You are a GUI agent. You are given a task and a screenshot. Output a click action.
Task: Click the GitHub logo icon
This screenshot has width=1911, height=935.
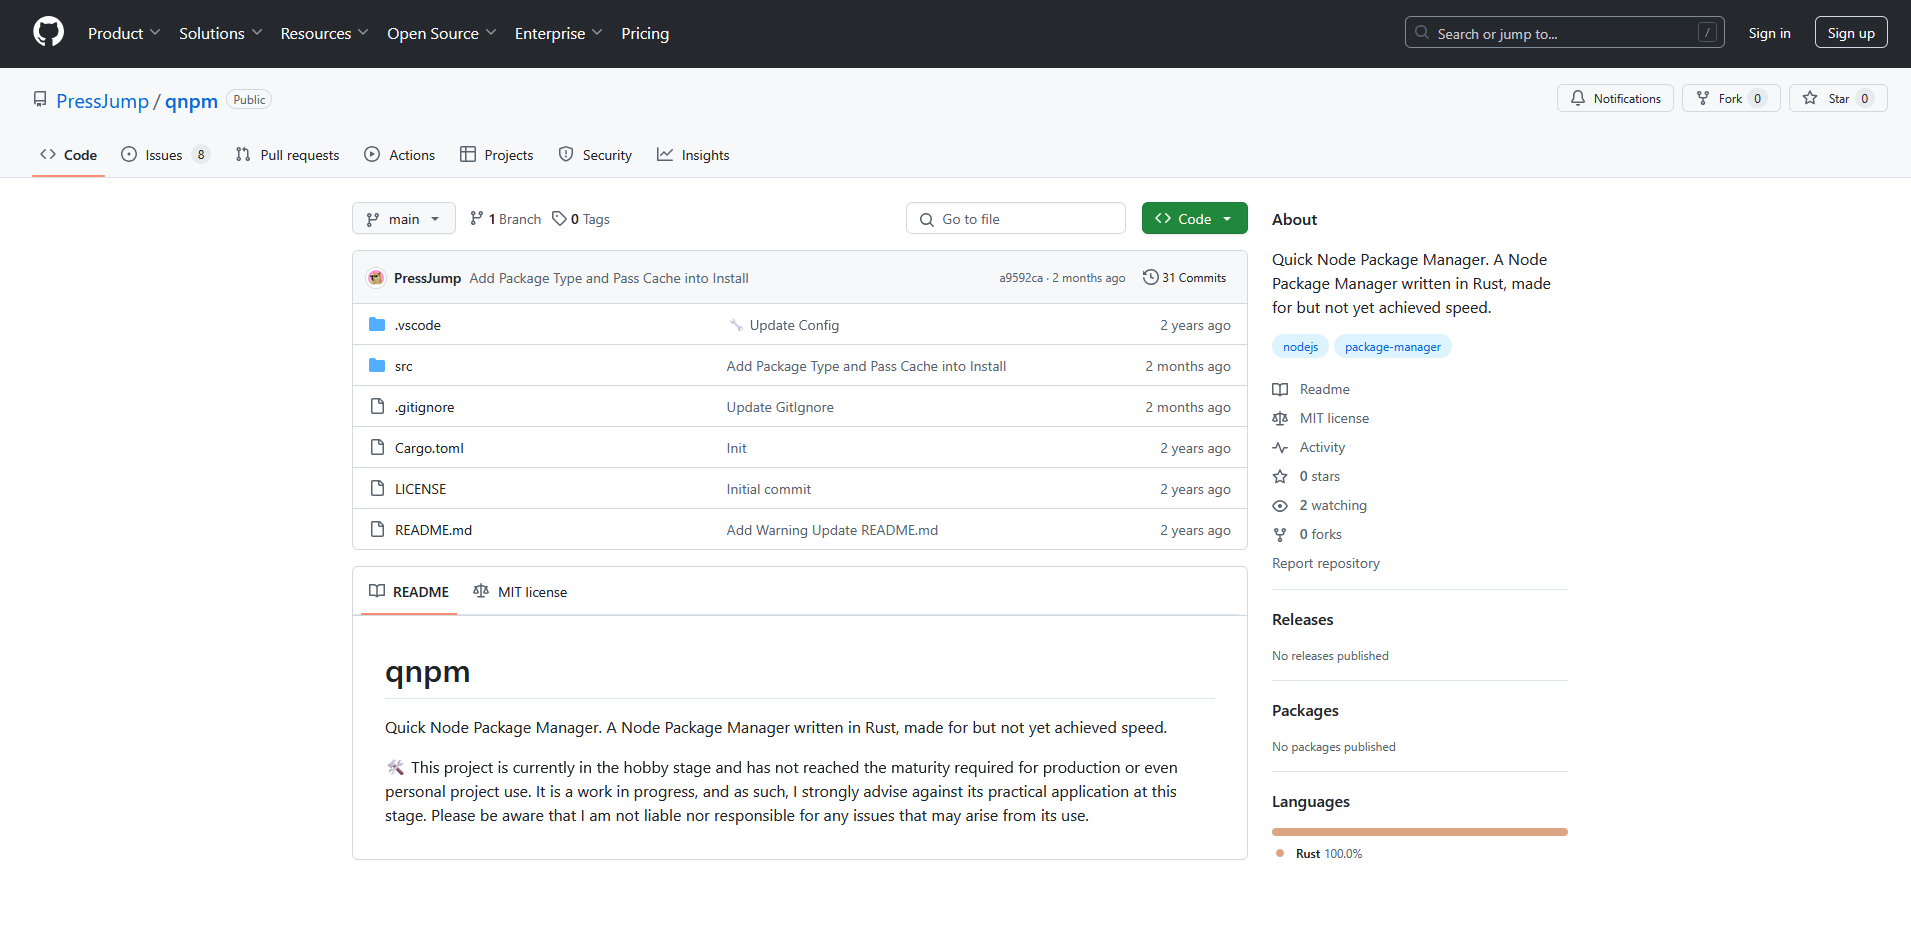[x=48, y=32]
